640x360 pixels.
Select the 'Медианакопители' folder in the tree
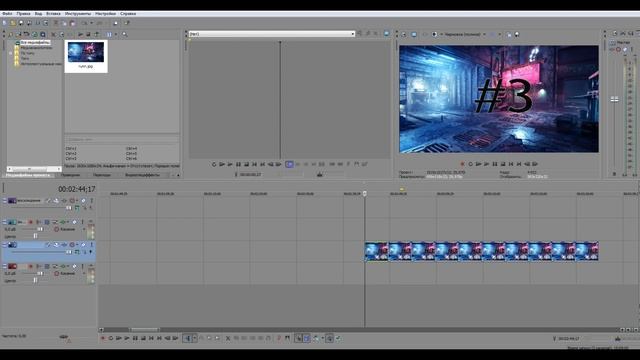pos(36,48)
